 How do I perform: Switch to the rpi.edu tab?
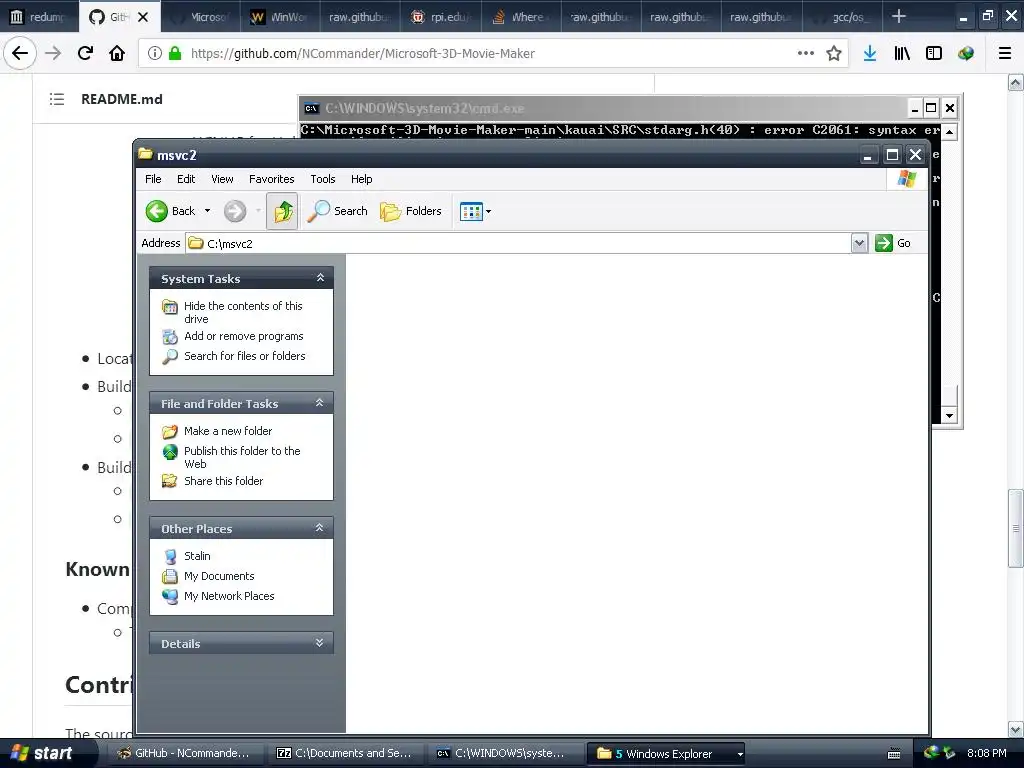click(x=441, y=17)
